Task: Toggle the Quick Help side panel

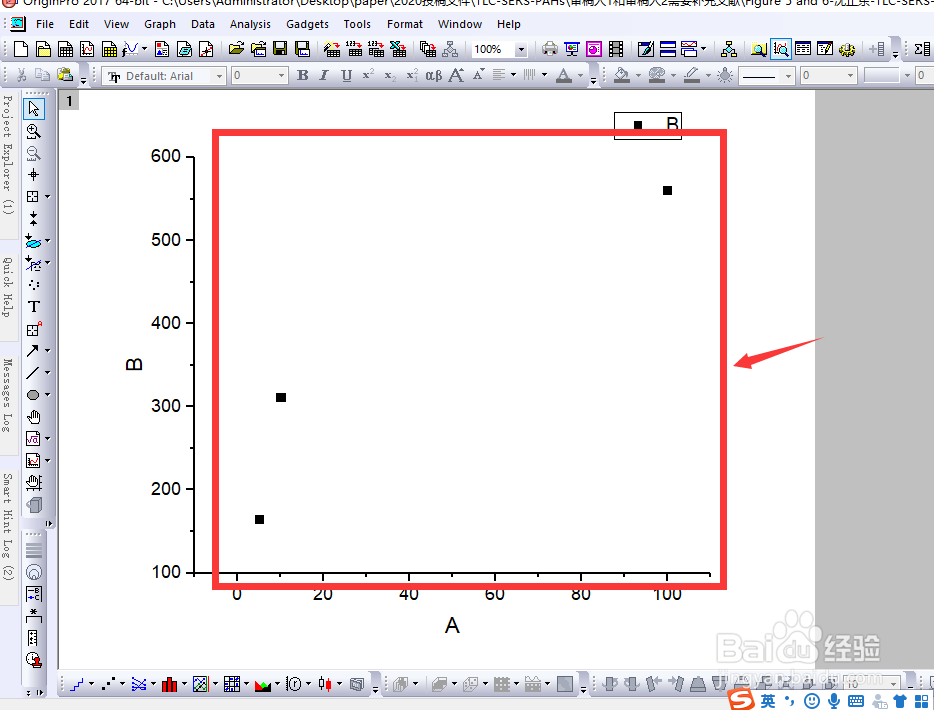Action: click(7, 288)
